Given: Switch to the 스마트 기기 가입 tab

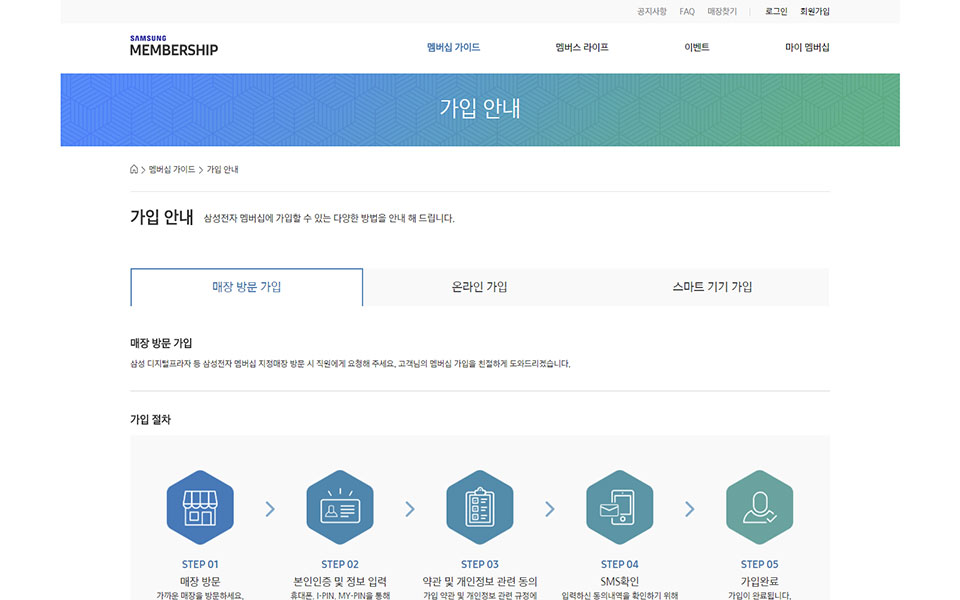Looking at the screenshot, I should pos(712,287).
